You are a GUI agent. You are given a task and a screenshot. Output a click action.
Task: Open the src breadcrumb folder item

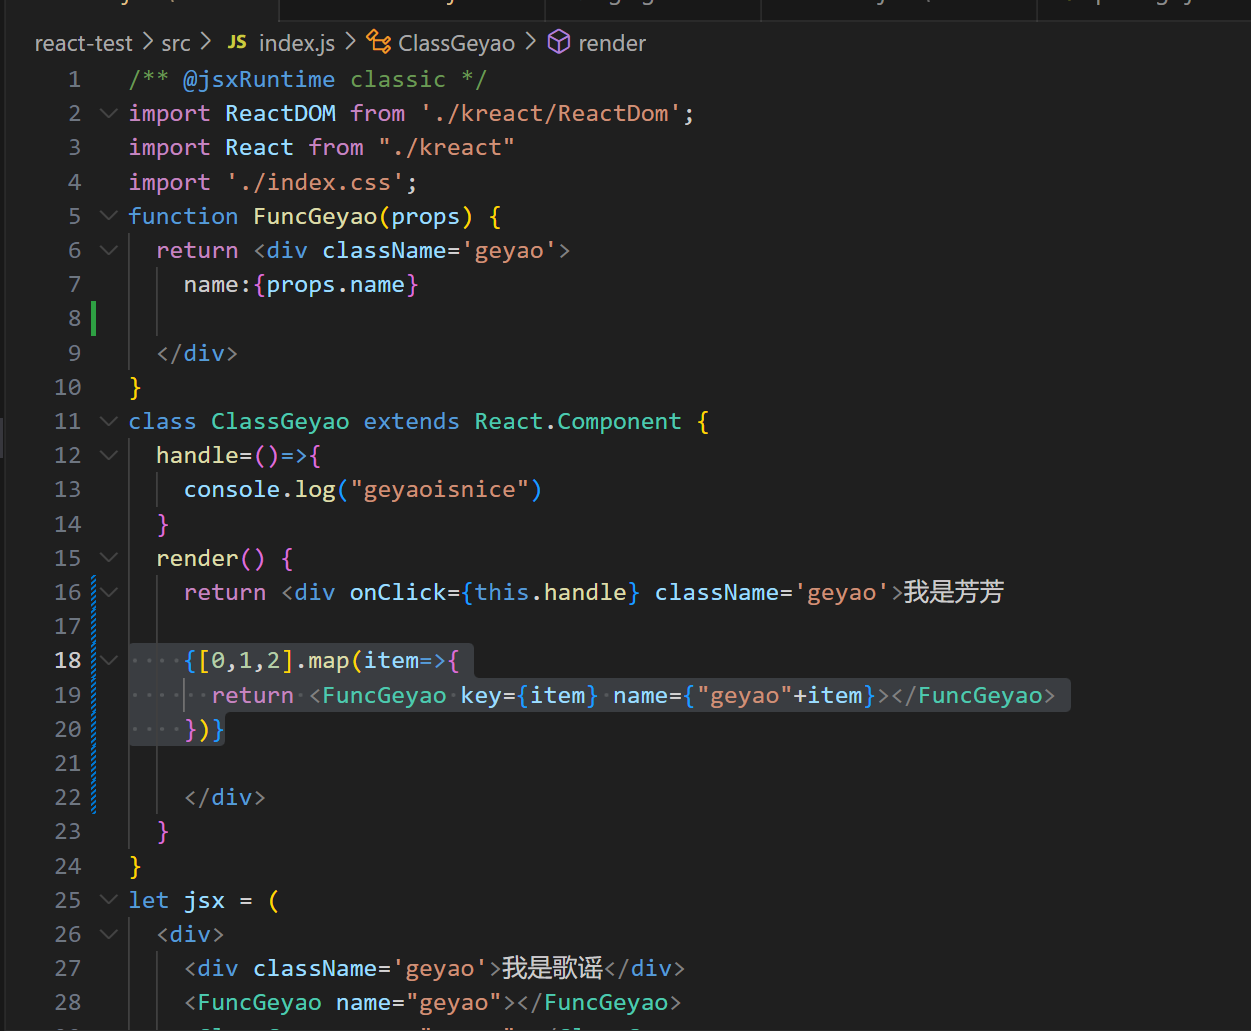(x=175, y=42)
